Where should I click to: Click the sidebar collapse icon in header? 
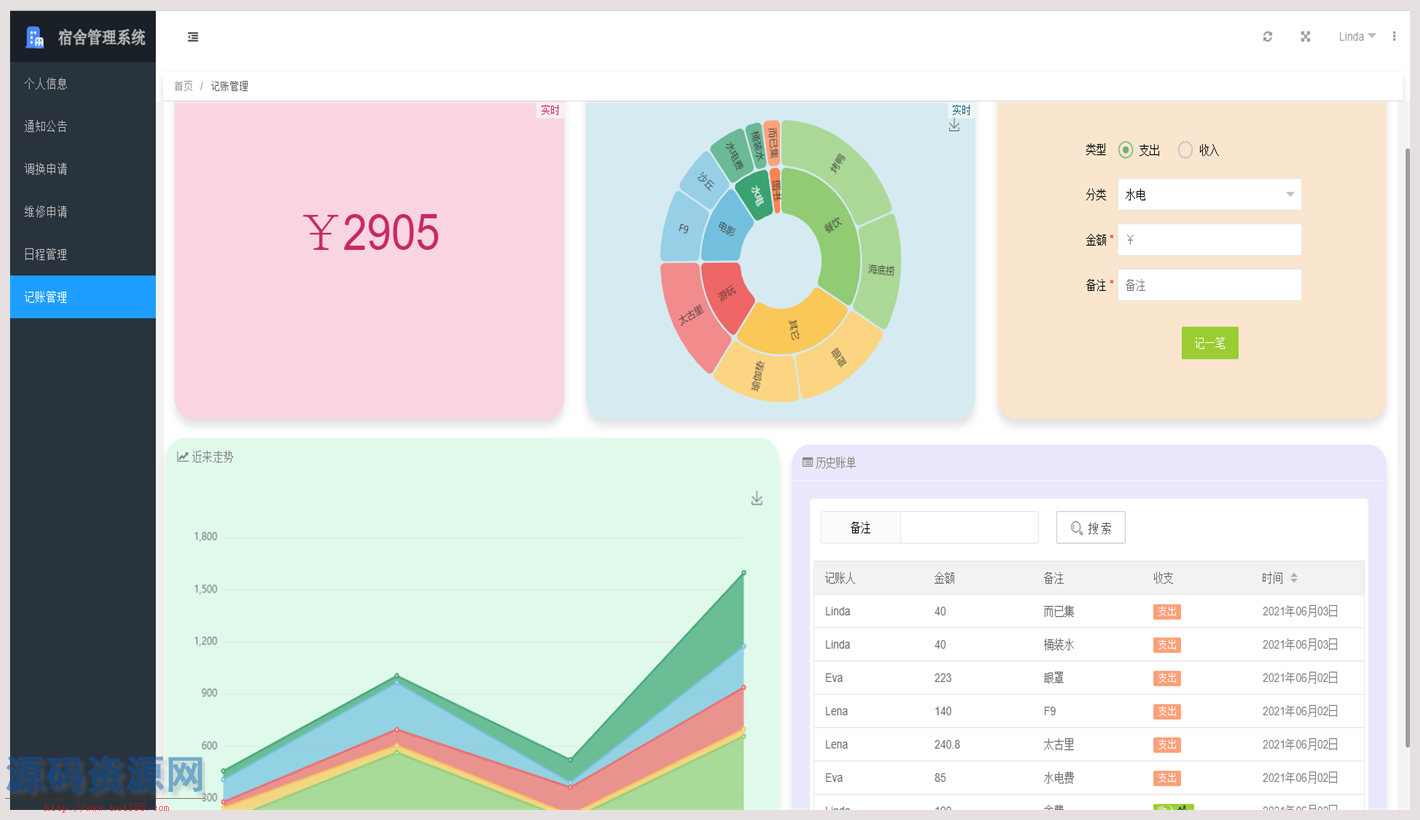pyautogui.click(x=193, y=37)
